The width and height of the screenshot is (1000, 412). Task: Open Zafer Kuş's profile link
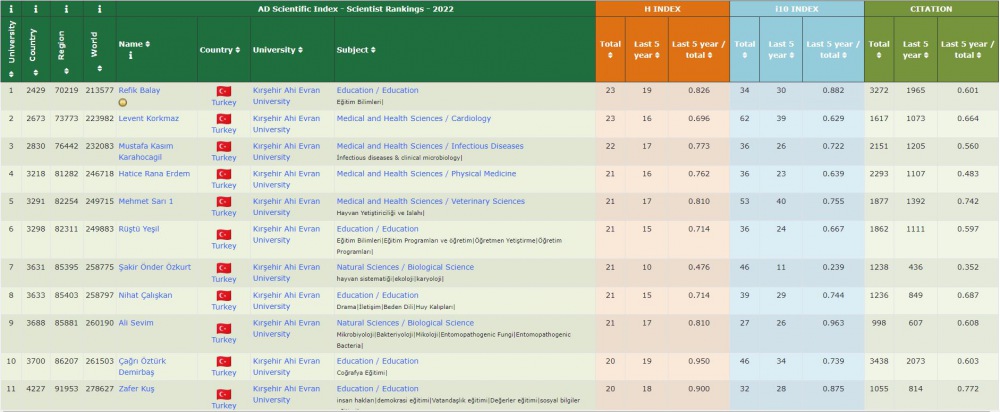pos(136,388)
